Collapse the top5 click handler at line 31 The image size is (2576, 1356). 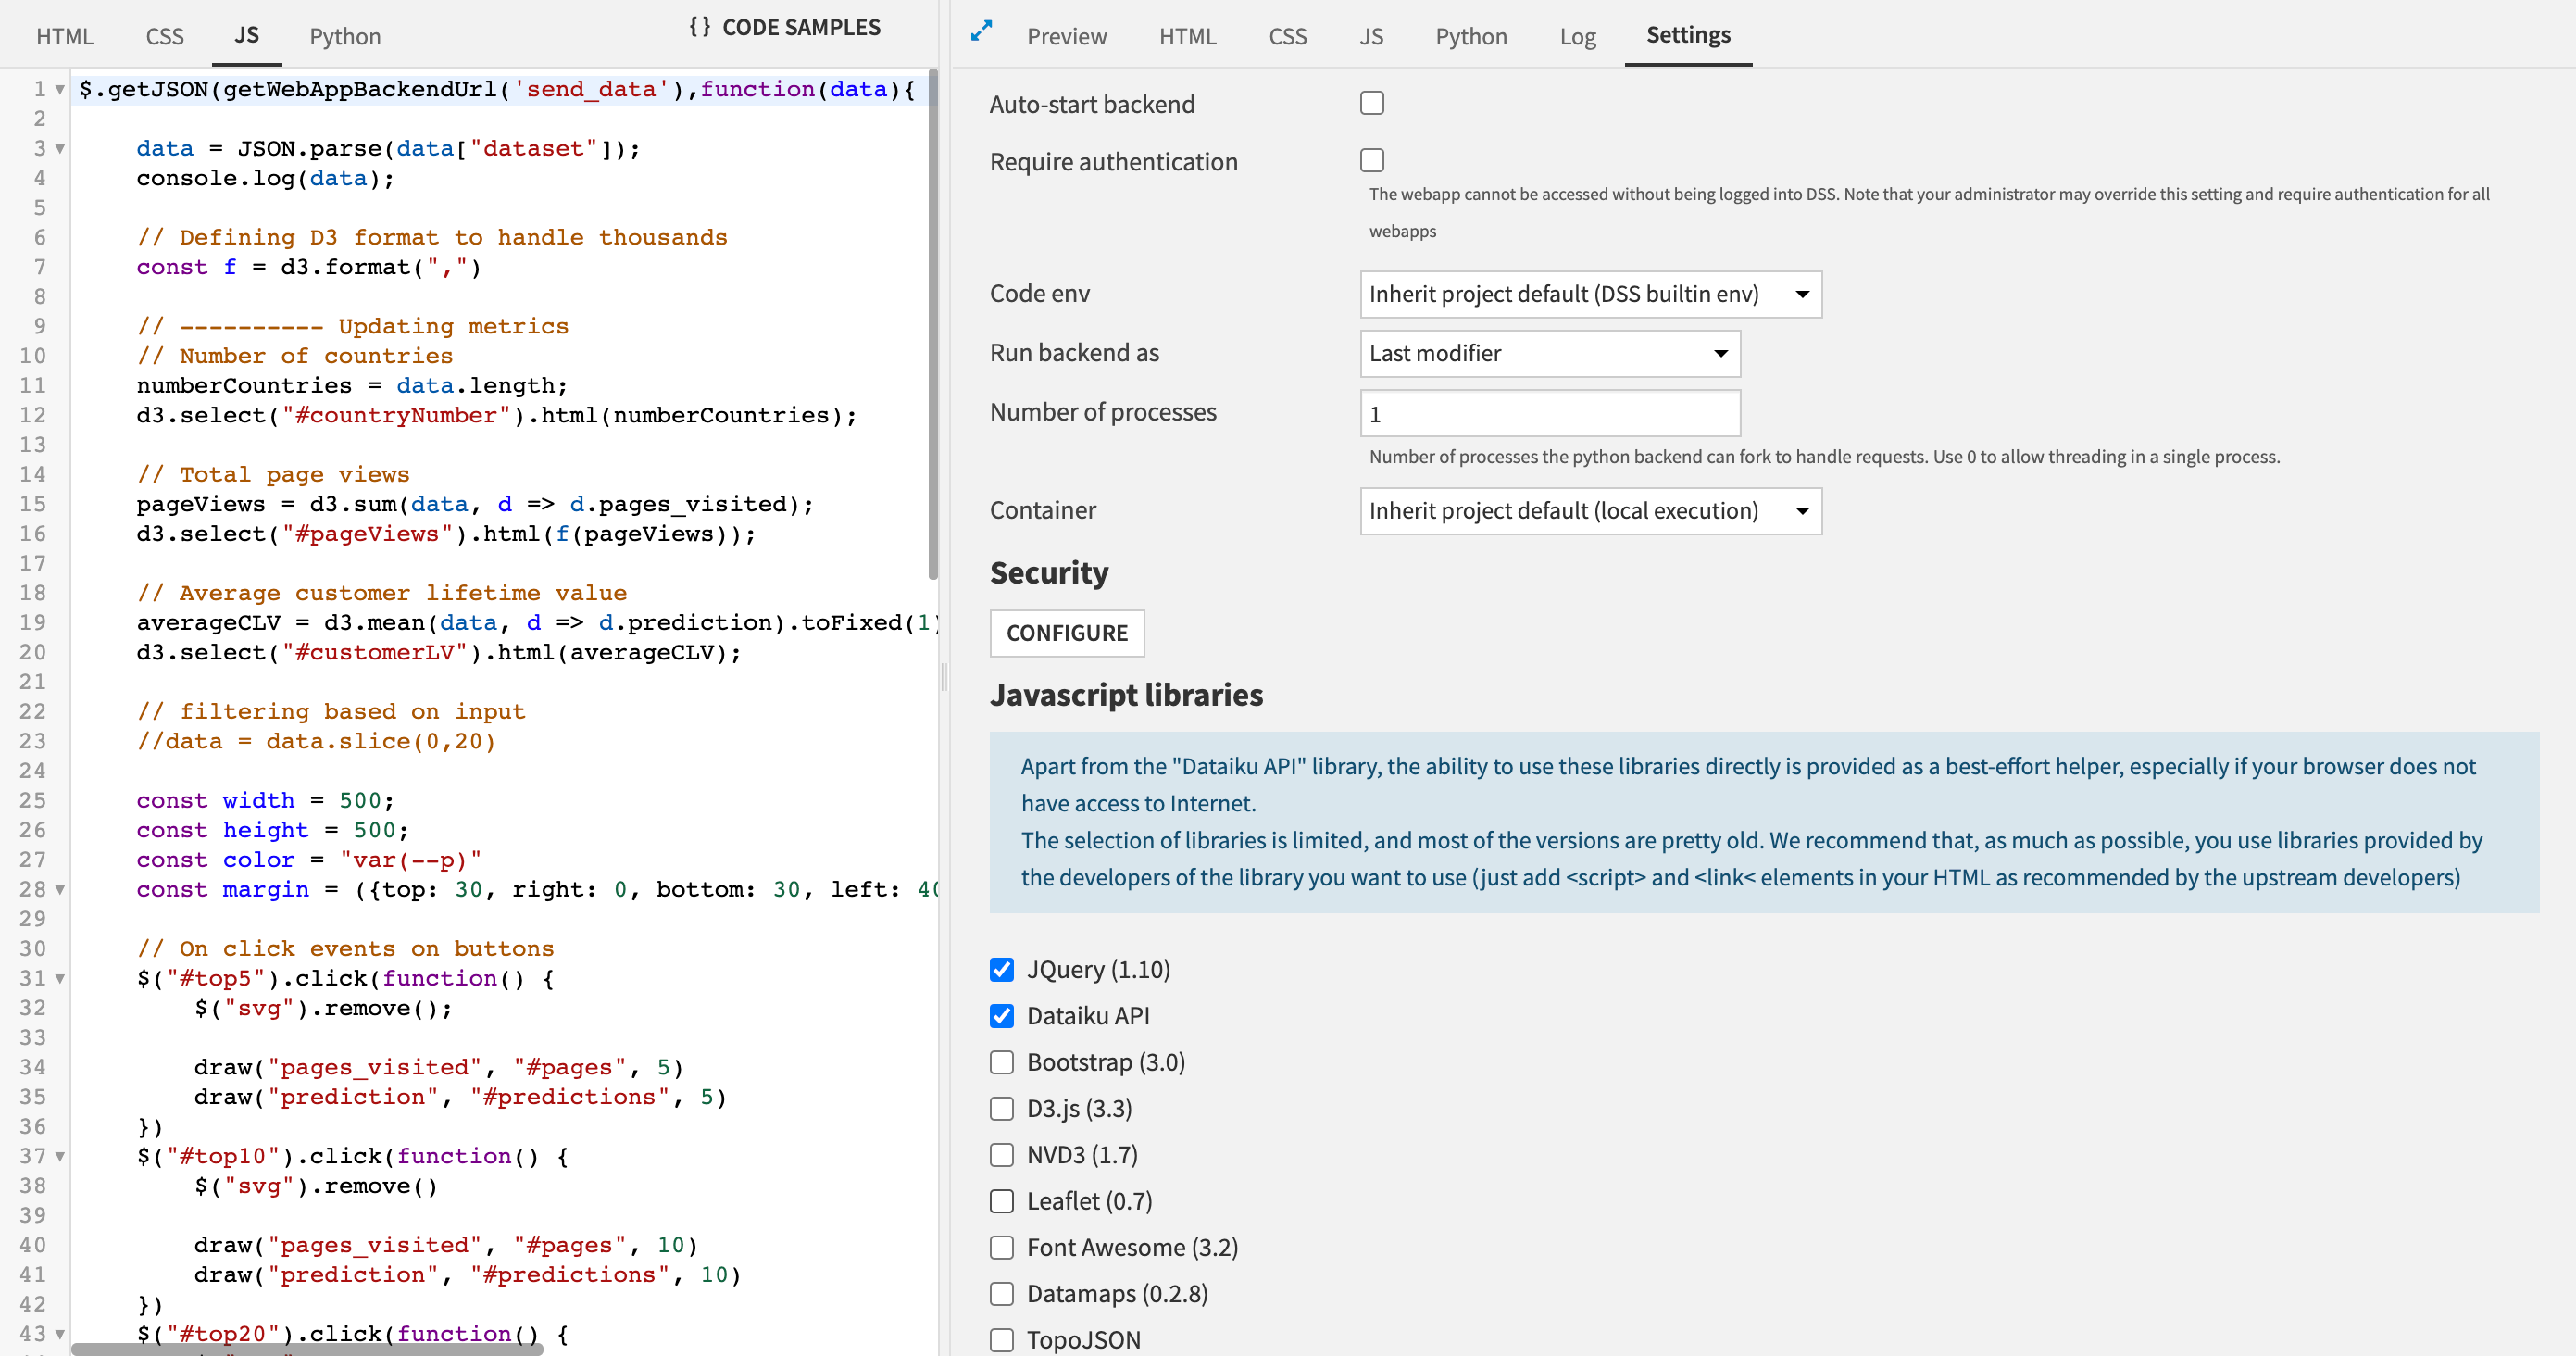(x=59, y=979)
